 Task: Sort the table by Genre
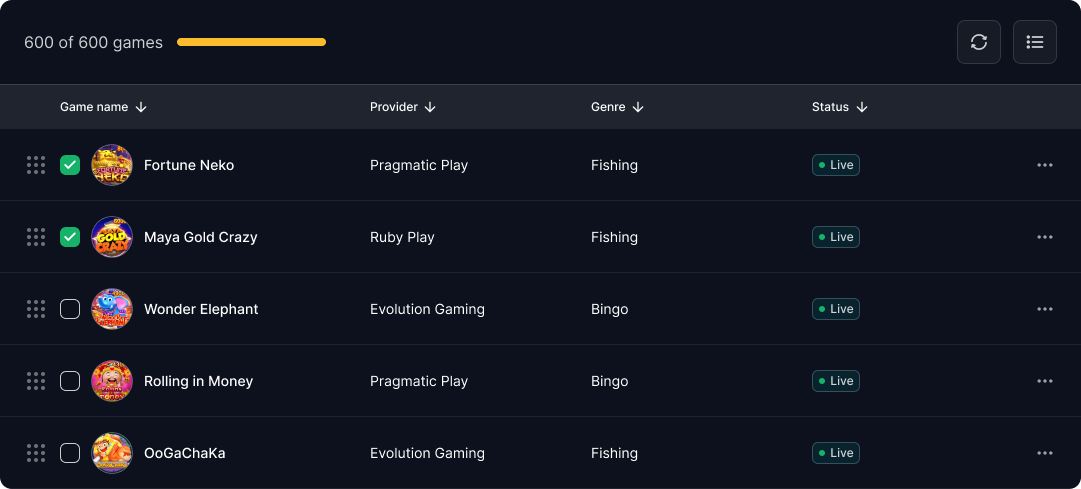coord(638,107)
